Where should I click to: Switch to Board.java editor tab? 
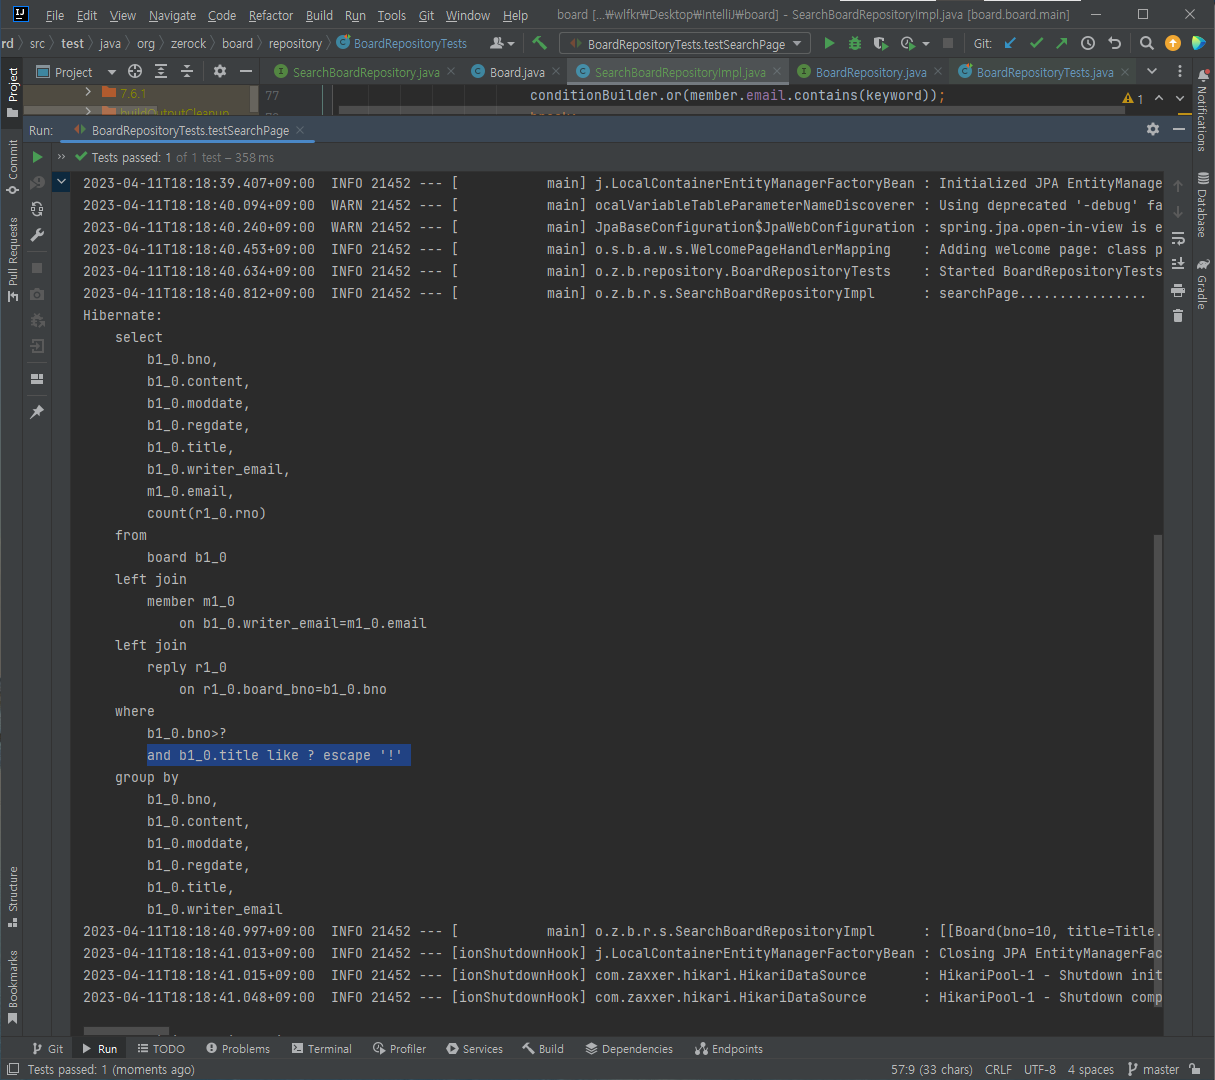[517, 72]
